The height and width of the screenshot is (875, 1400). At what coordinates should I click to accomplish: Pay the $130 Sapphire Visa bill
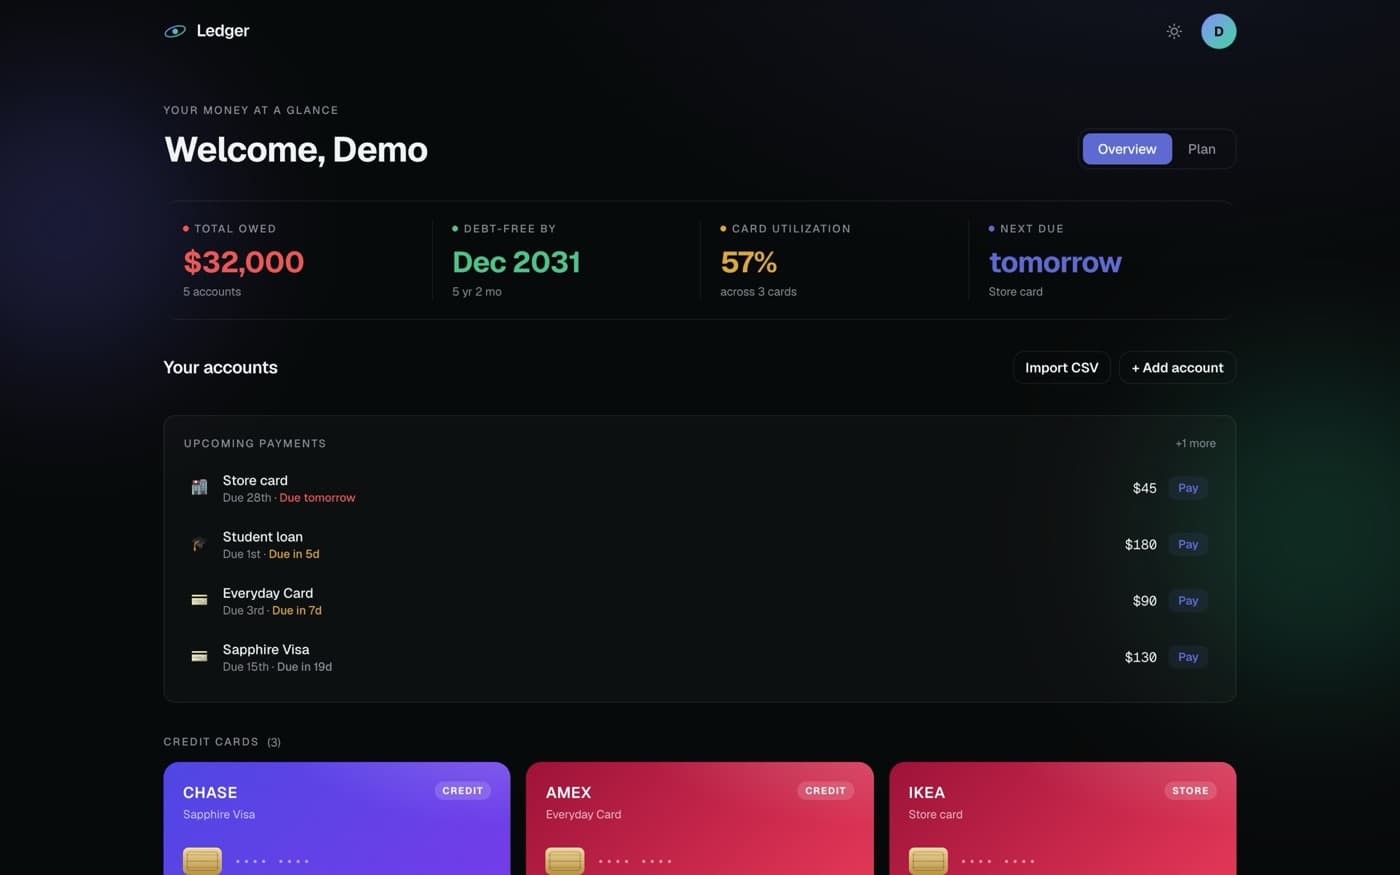1188,657
